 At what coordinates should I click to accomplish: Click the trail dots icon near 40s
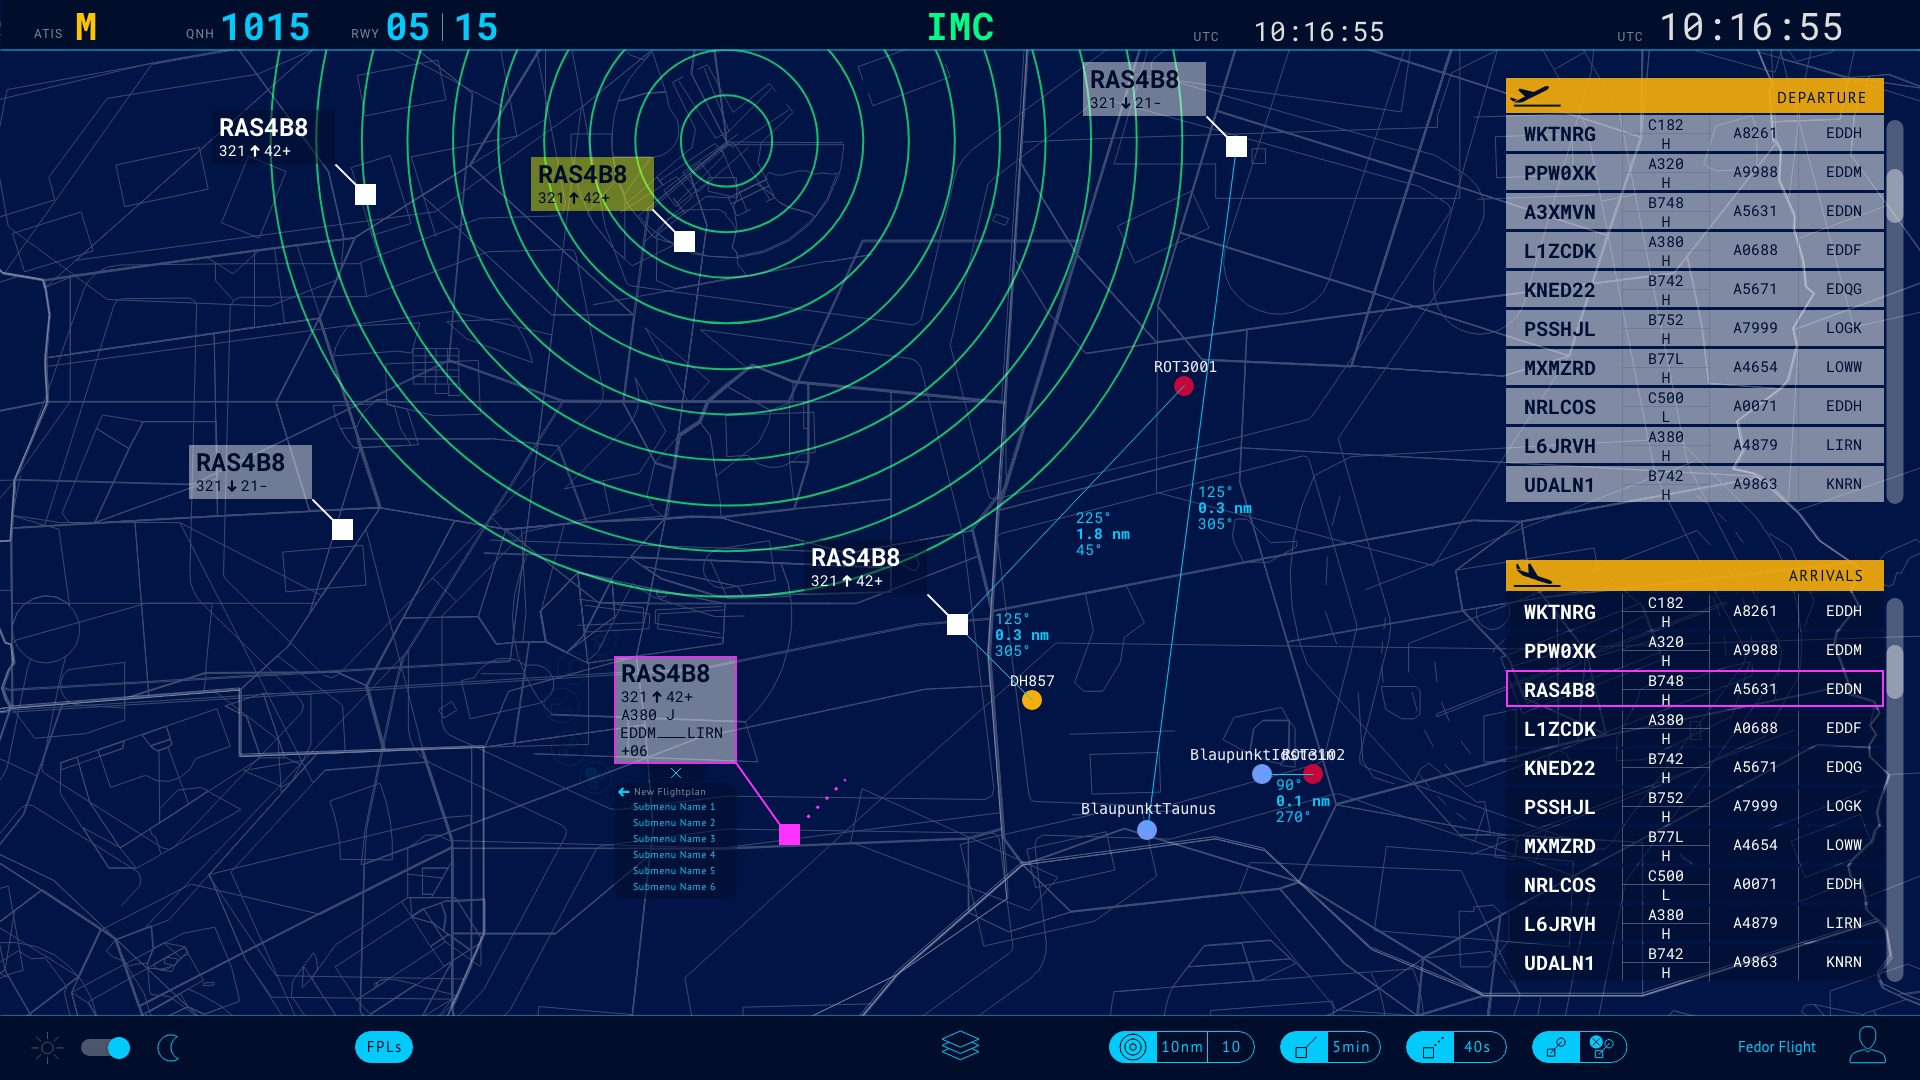(1429, 1047)
